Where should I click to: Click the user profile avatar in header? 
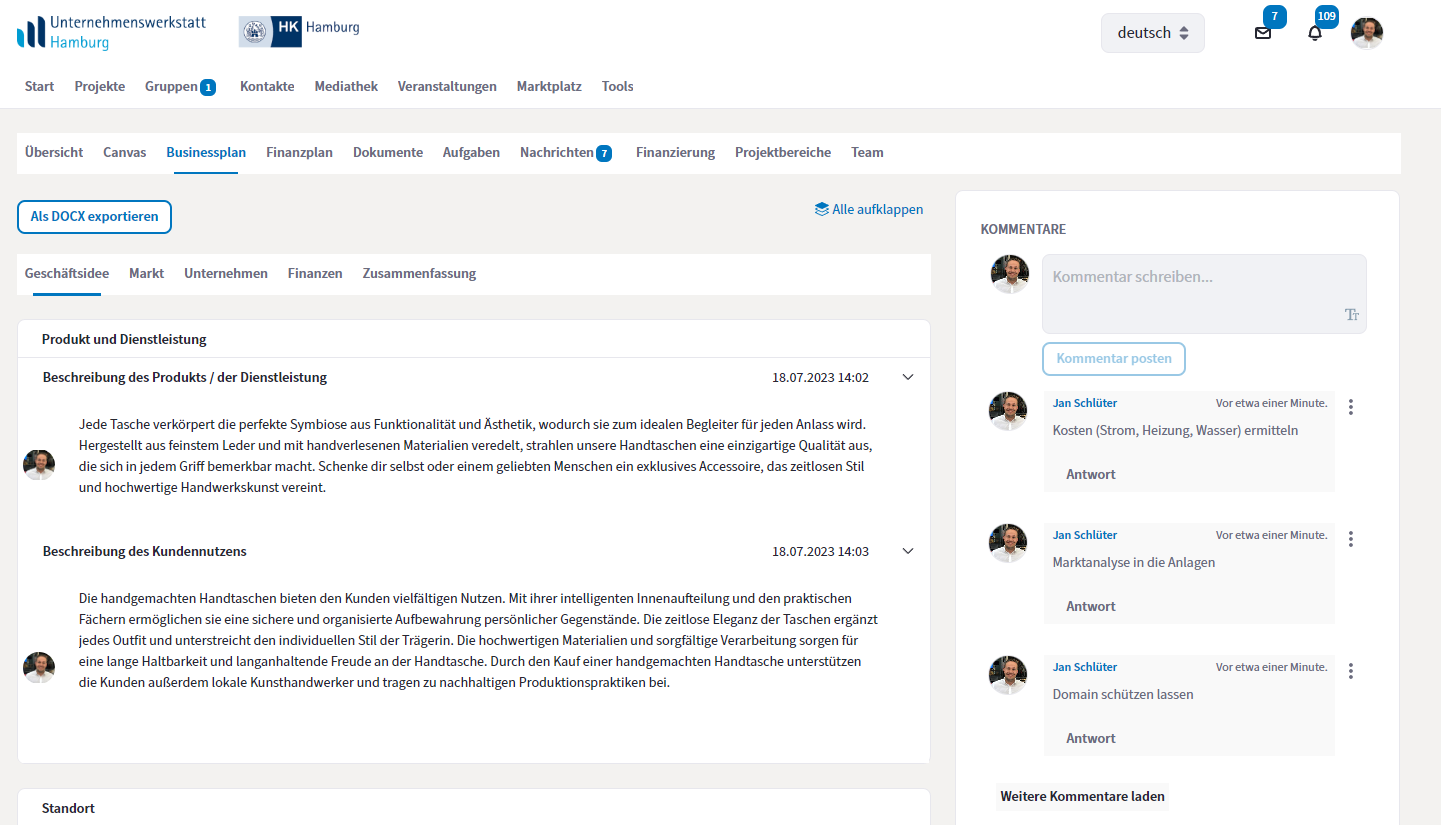point(1366,33)
